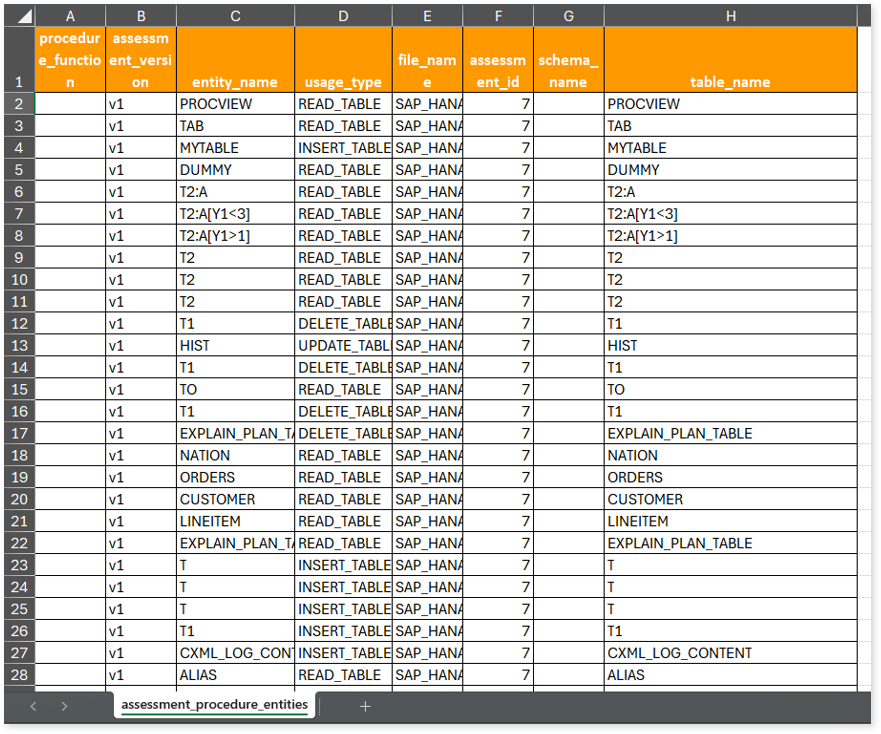The width and height of the screenshot is (881, 734).
Task: Select column H header
Action: pyautogui.click(x=730, y=16)
